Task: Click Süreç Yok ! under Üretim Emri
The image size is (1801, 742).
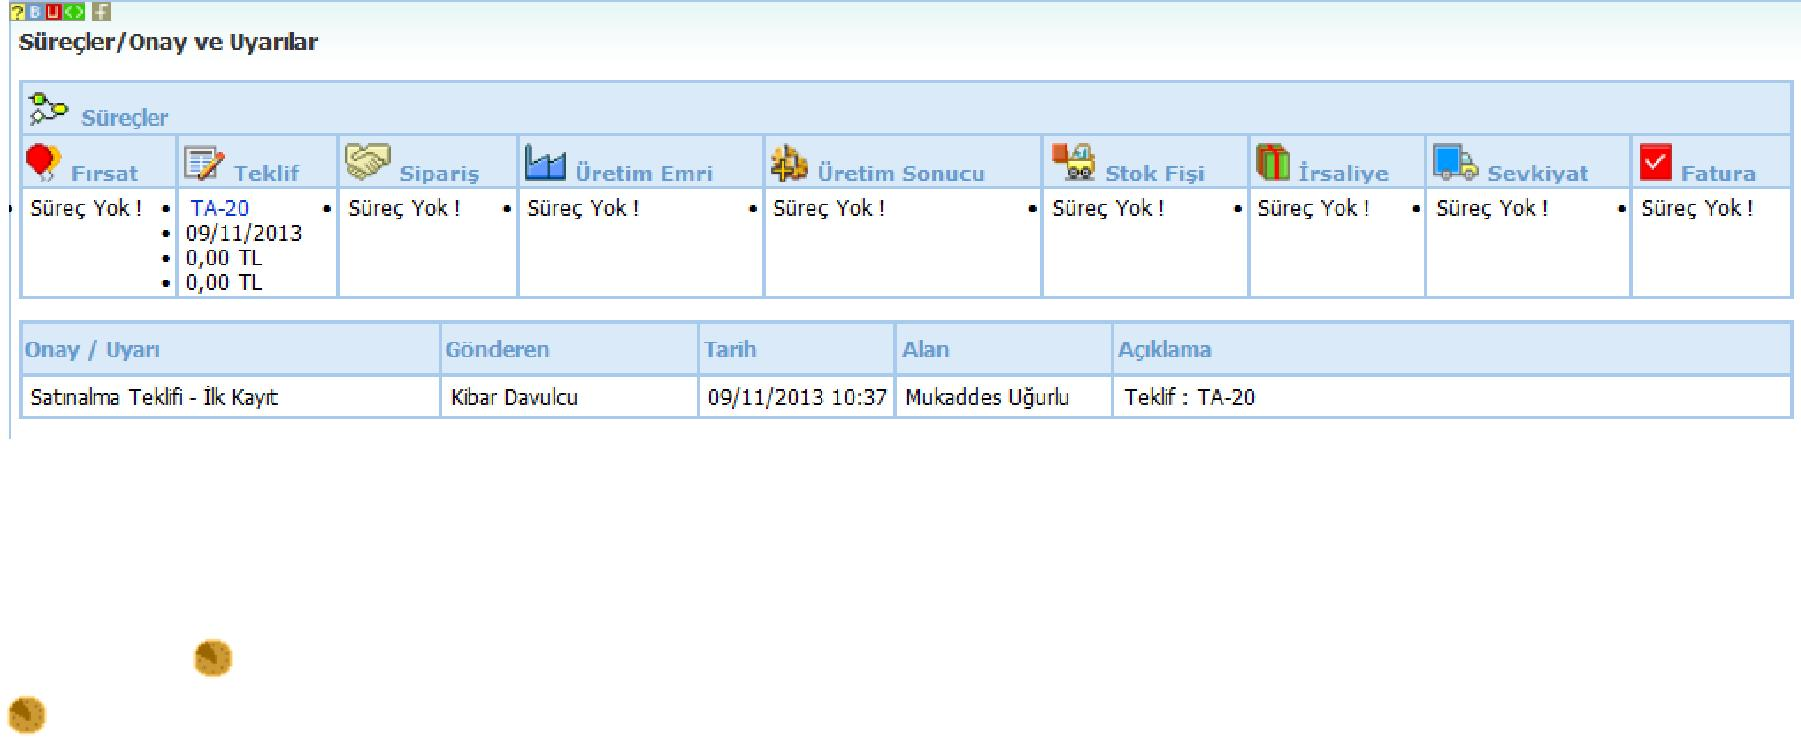Action: coord(583,208)
